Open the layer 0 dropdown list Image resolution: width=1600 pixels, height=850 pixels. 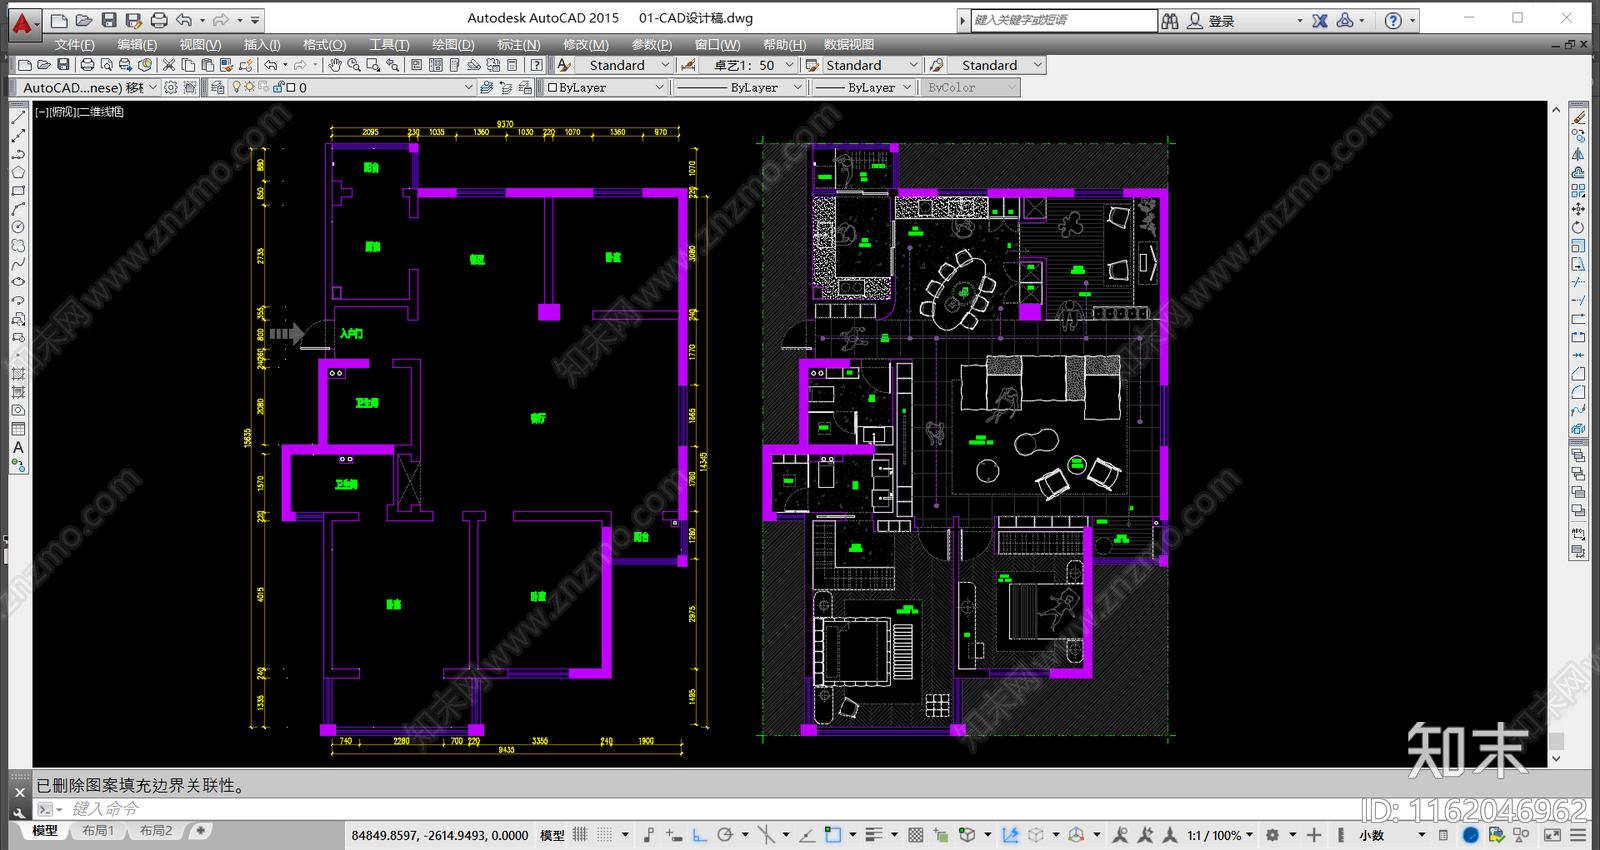[x=468, y=87]
